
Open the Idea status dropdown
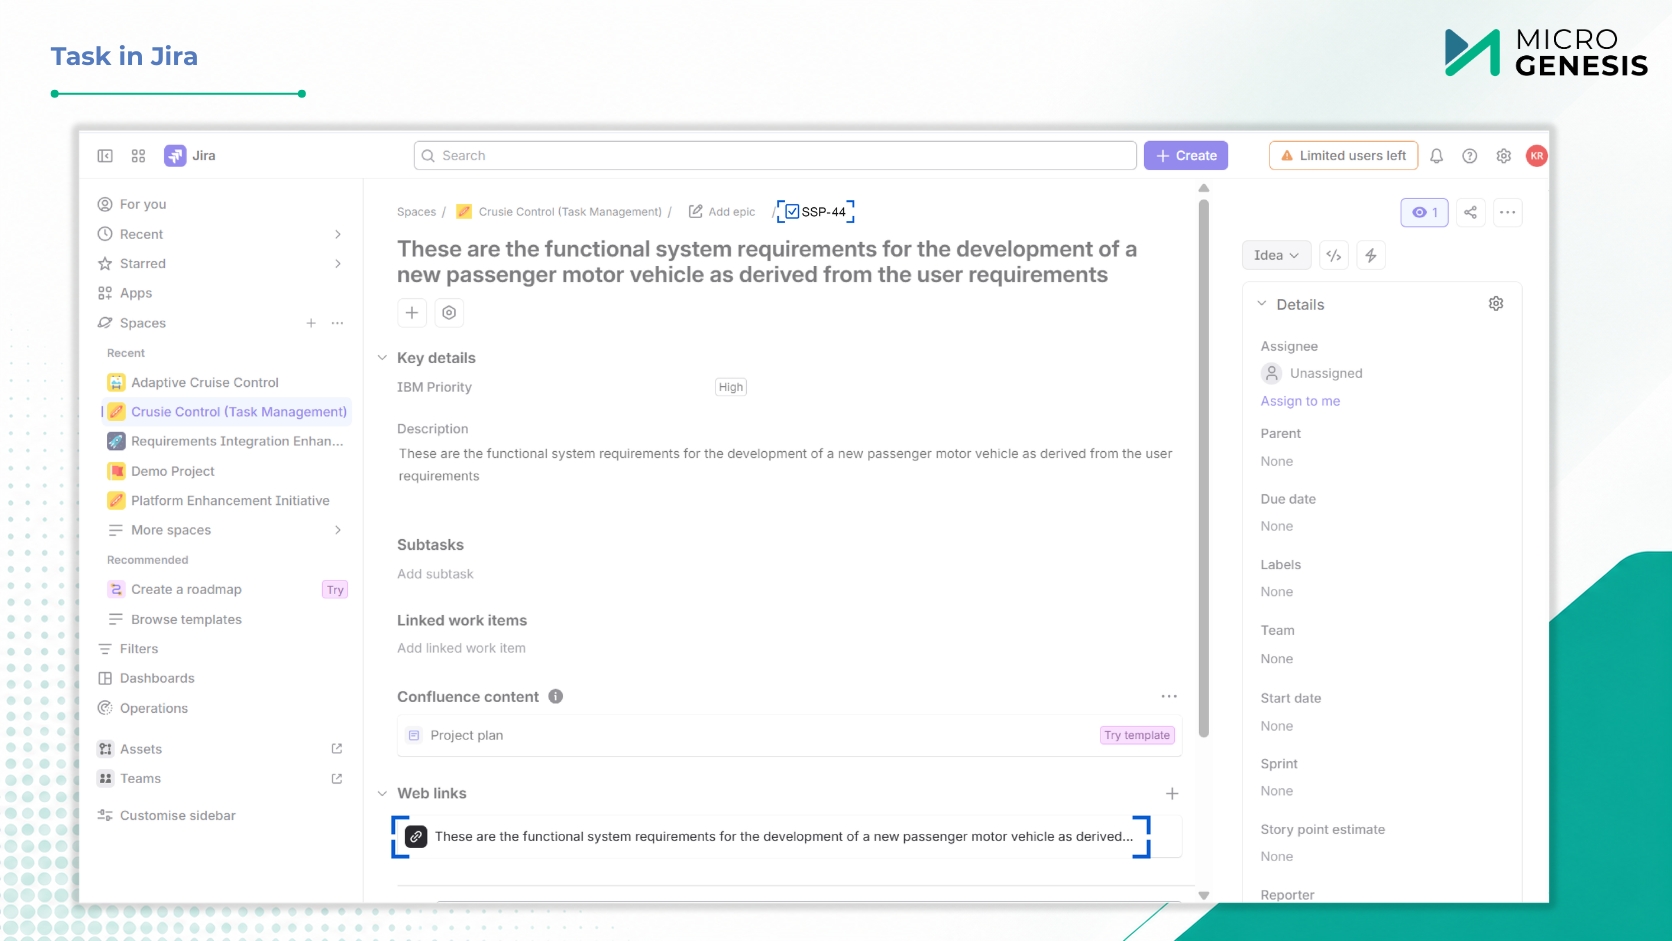tap(1276, 256)
